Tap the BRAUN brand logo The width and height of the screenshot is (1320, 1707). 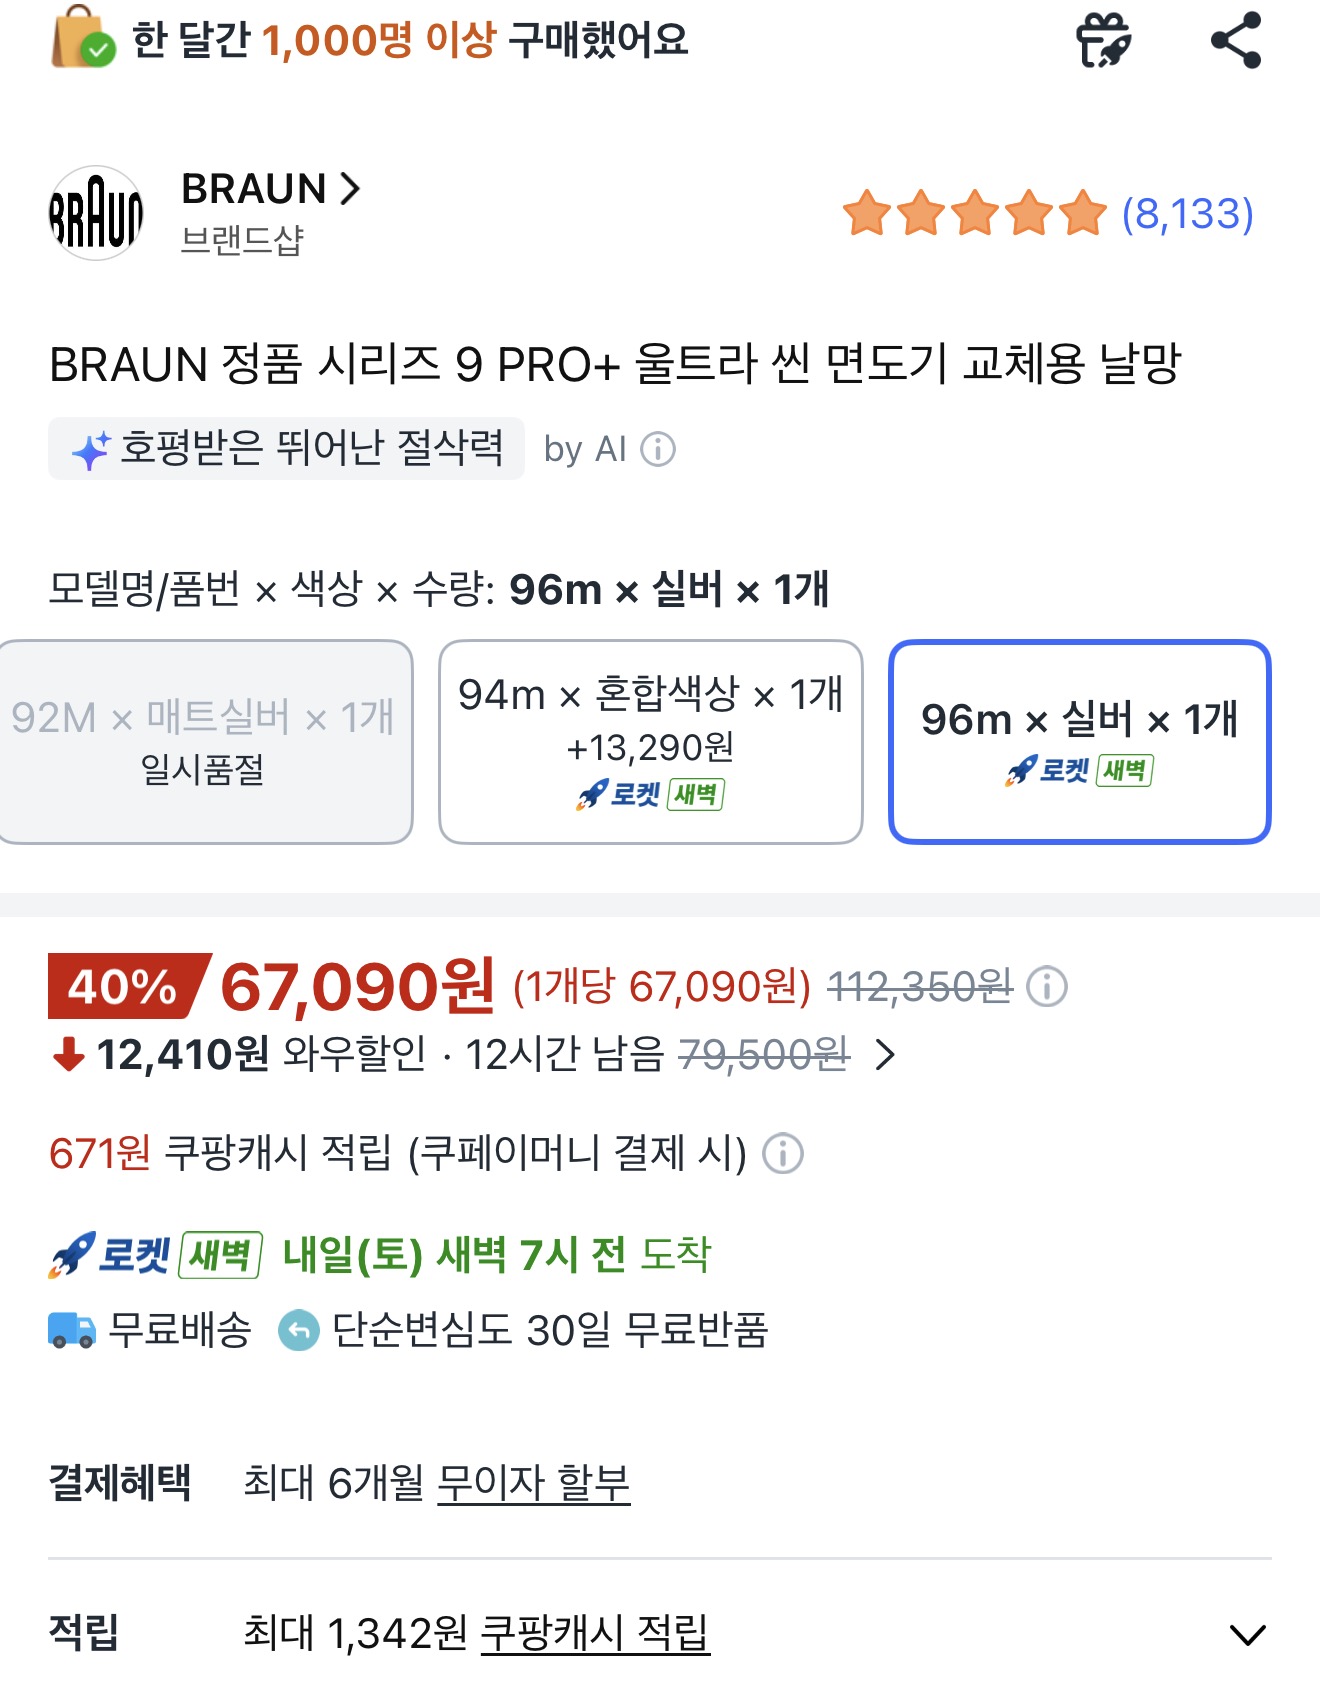[96, 213]
